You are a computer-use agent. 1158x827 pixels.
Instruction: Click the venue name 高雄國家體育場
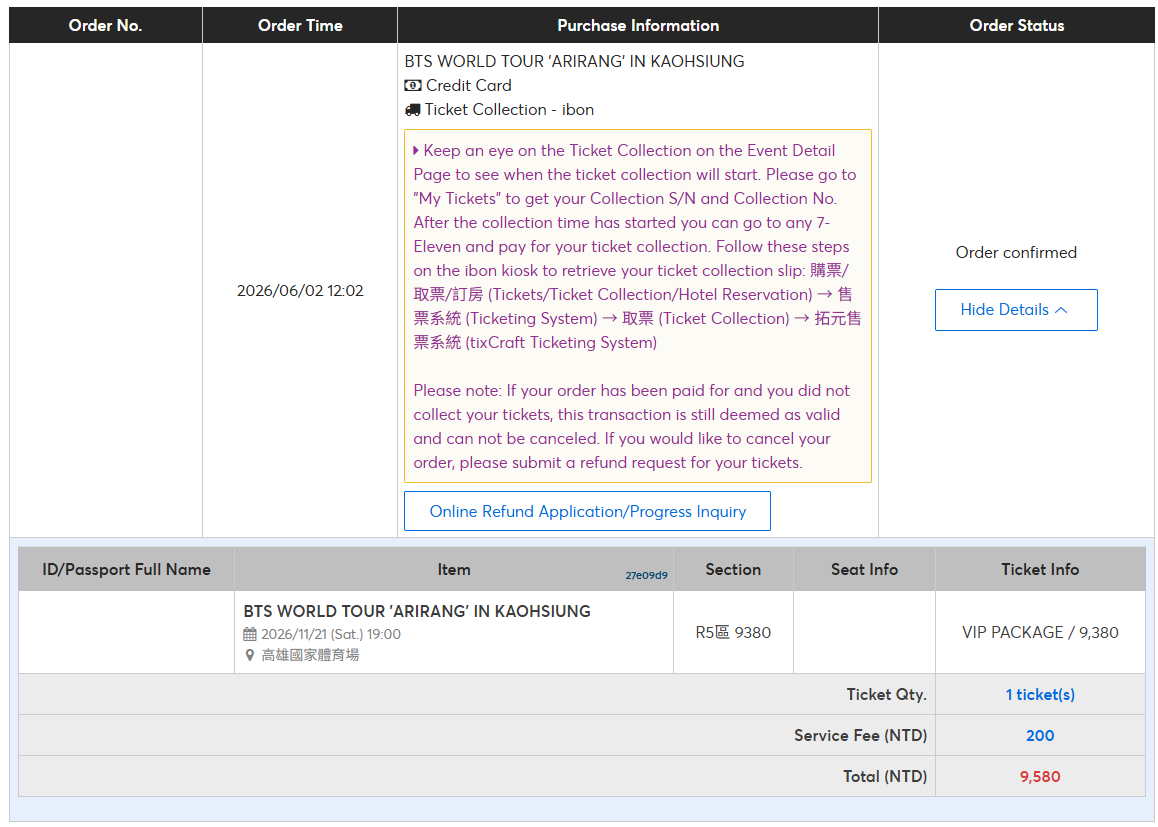click(x=310, y=655)
